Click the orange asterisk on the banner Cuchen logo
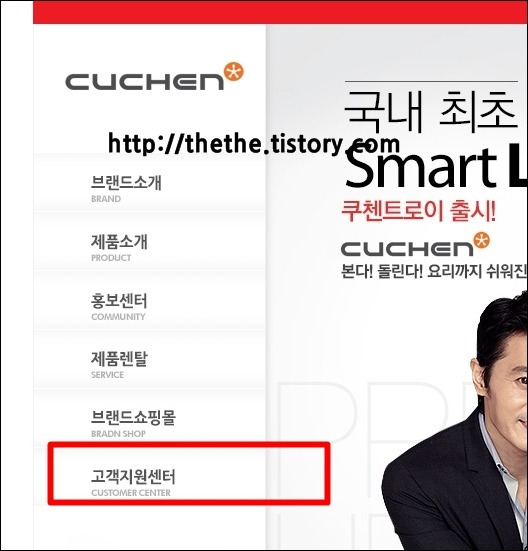The image size is (528, 551). pyautogui.click(x=481, y=240)
